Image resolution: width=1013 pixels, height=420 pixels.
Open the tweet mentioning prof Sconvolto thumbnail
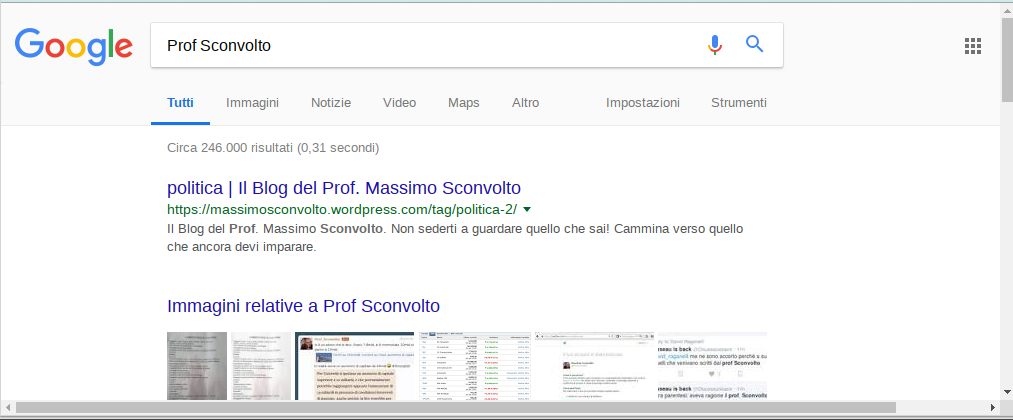713,366
